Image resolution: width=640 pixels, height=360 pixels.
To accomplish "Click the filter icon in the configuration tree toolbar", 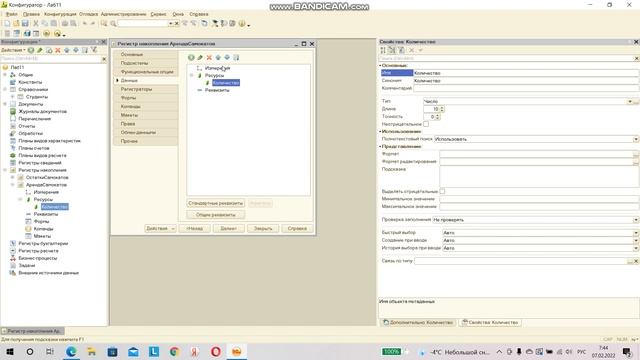I will [94, 50].
